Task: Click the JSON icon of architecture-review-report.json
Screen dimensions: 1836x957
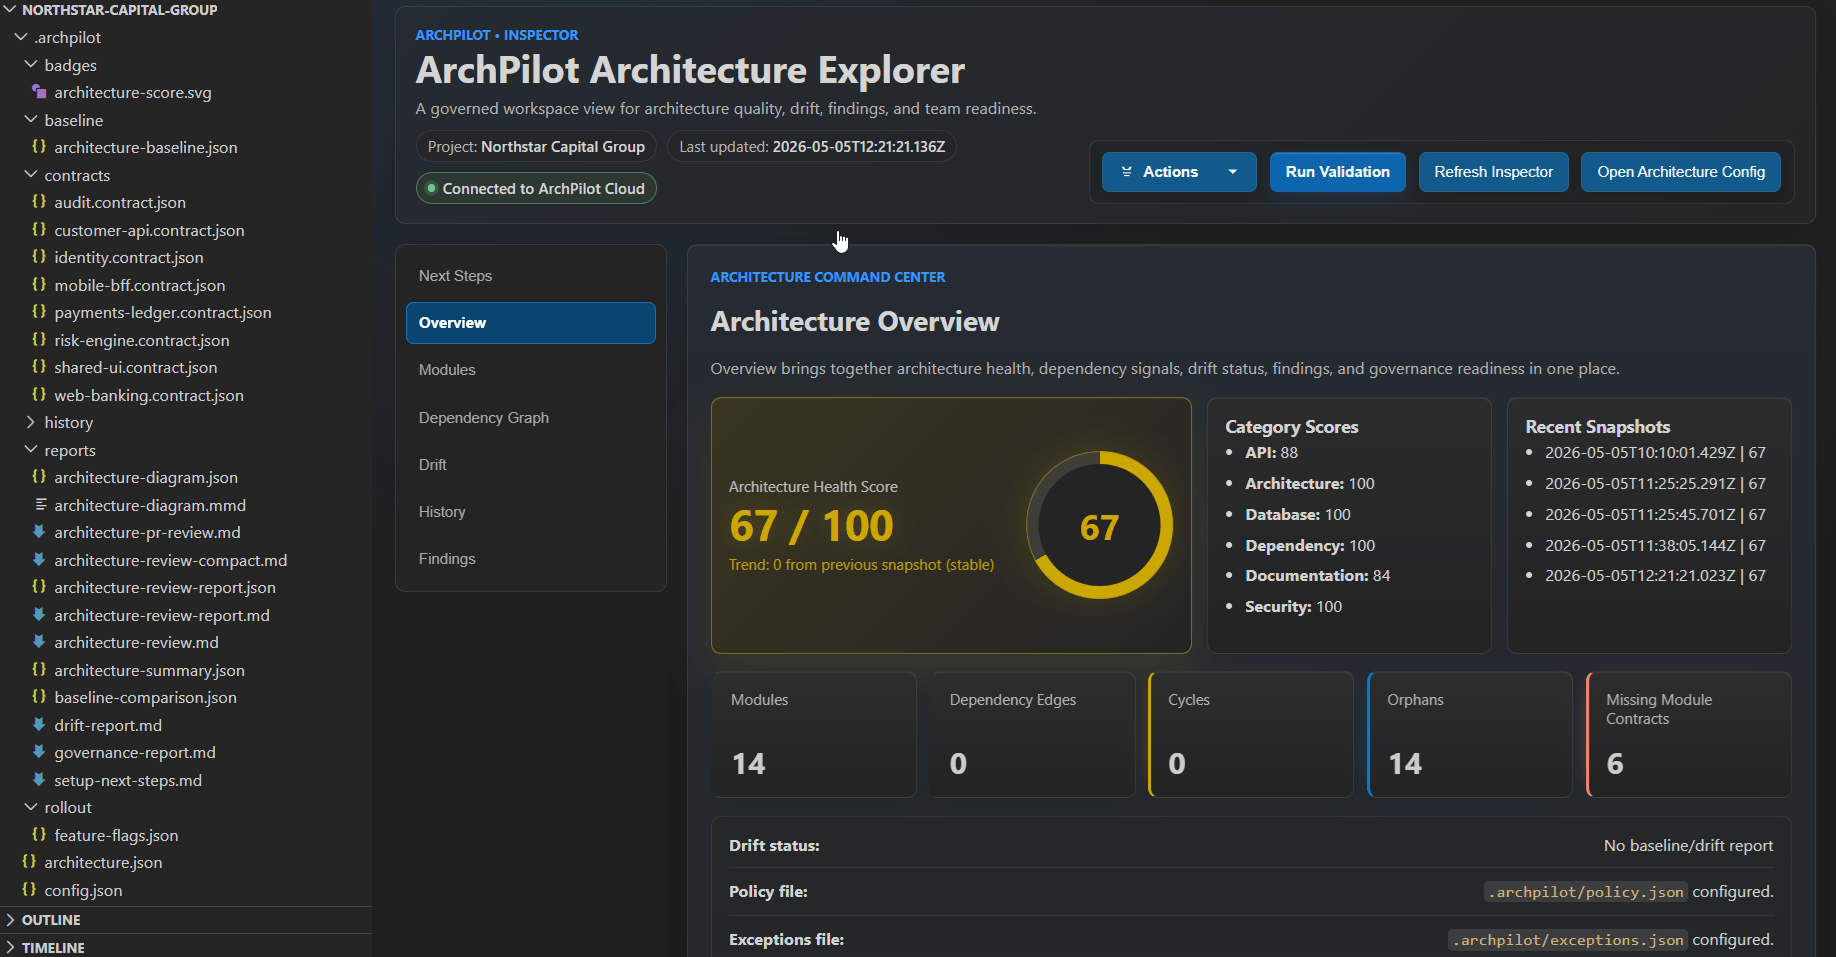Action: 39,587
